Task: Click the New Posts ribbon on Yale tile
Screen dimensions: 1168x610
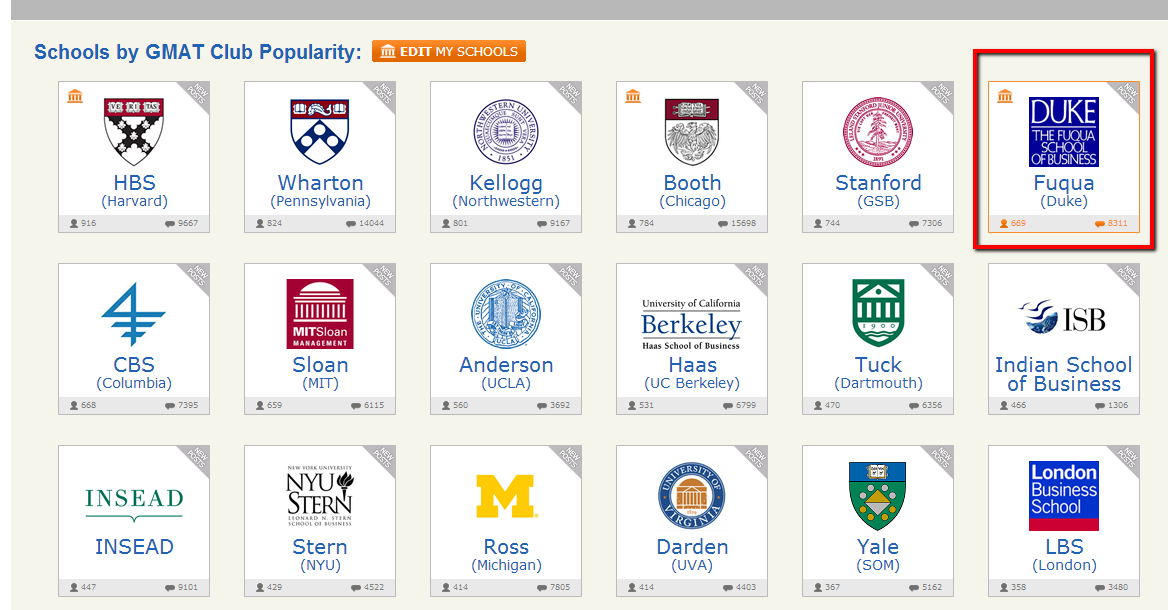Action: (940, 460)
